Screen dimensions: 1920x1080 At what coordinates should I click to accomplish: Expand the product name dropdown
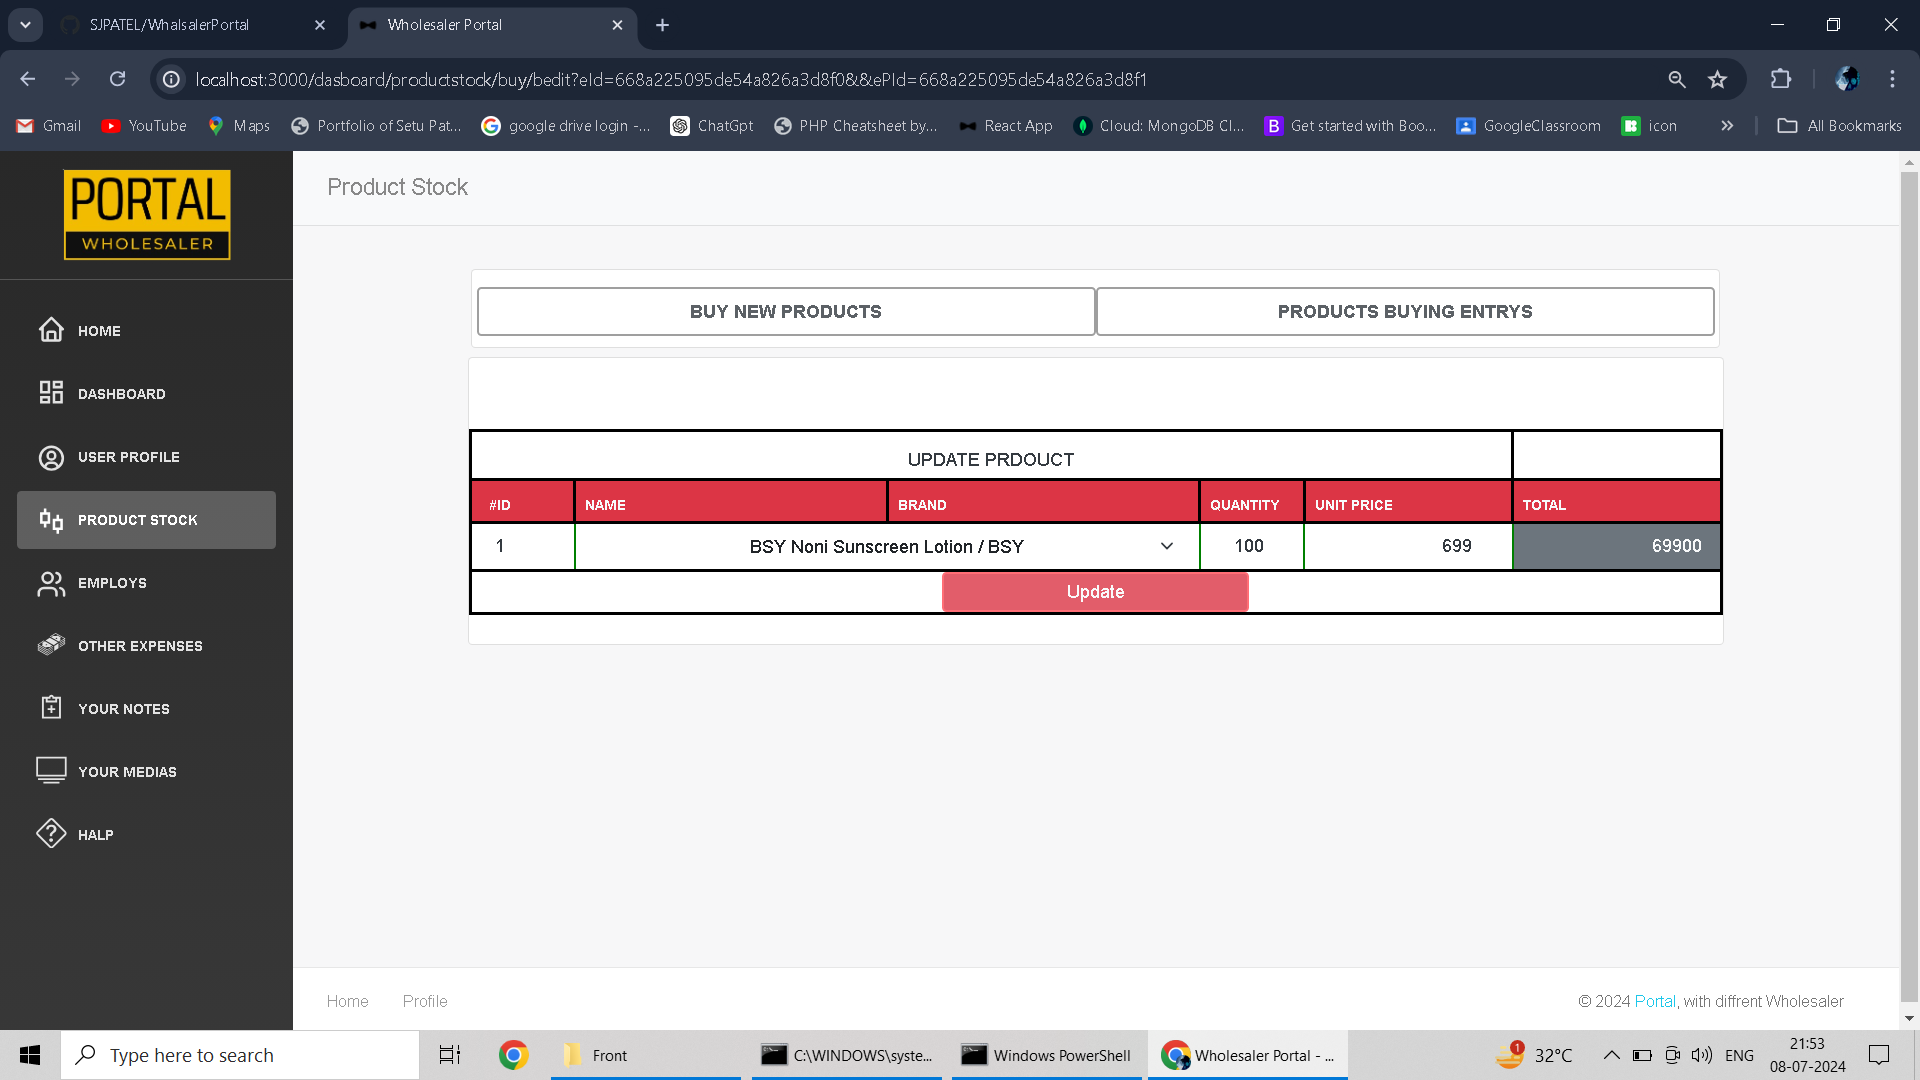coord(1166,546)
